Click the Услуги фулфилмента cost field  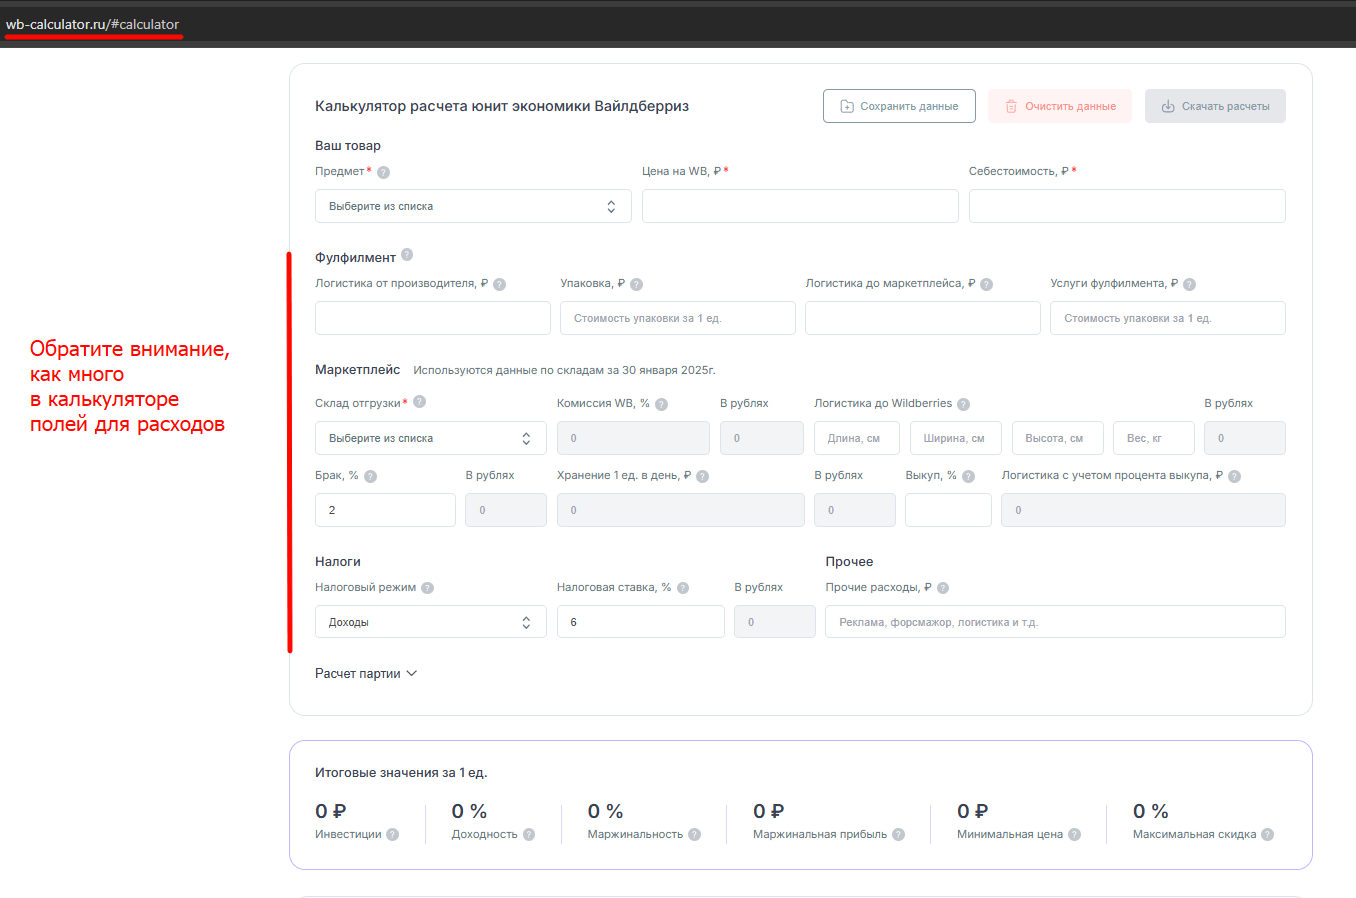point(1168,318)
